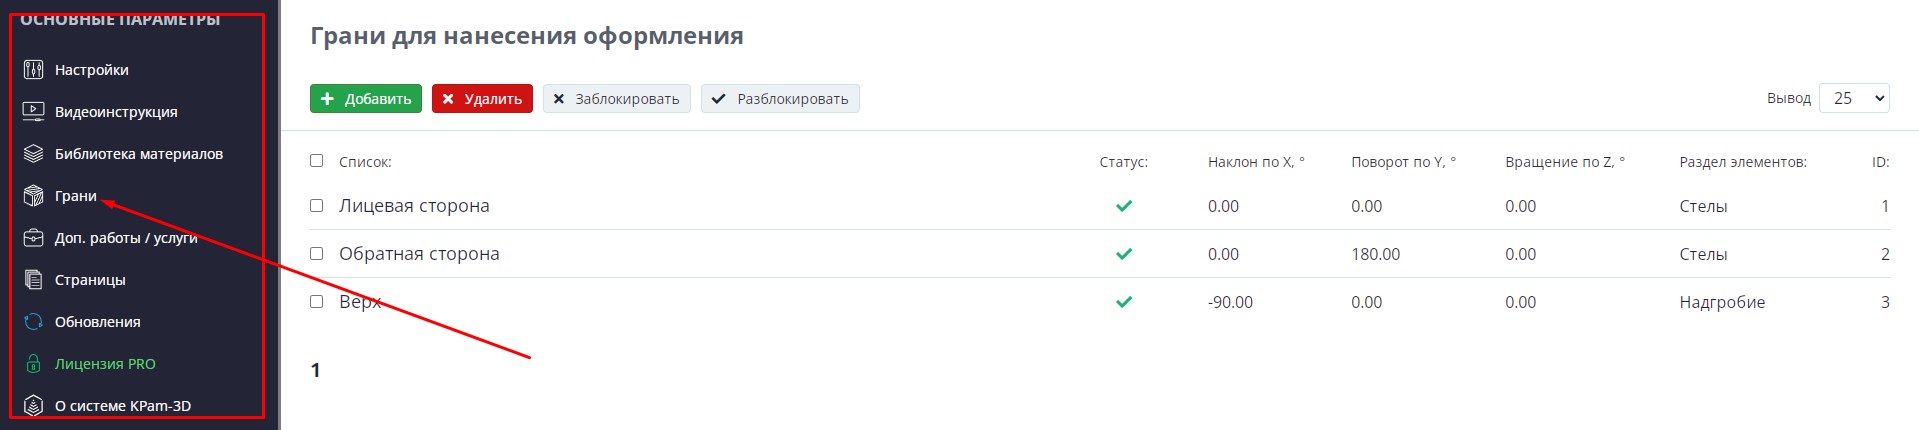Tick the Лицевая сторона row checkbox

(x=317, y=206)
